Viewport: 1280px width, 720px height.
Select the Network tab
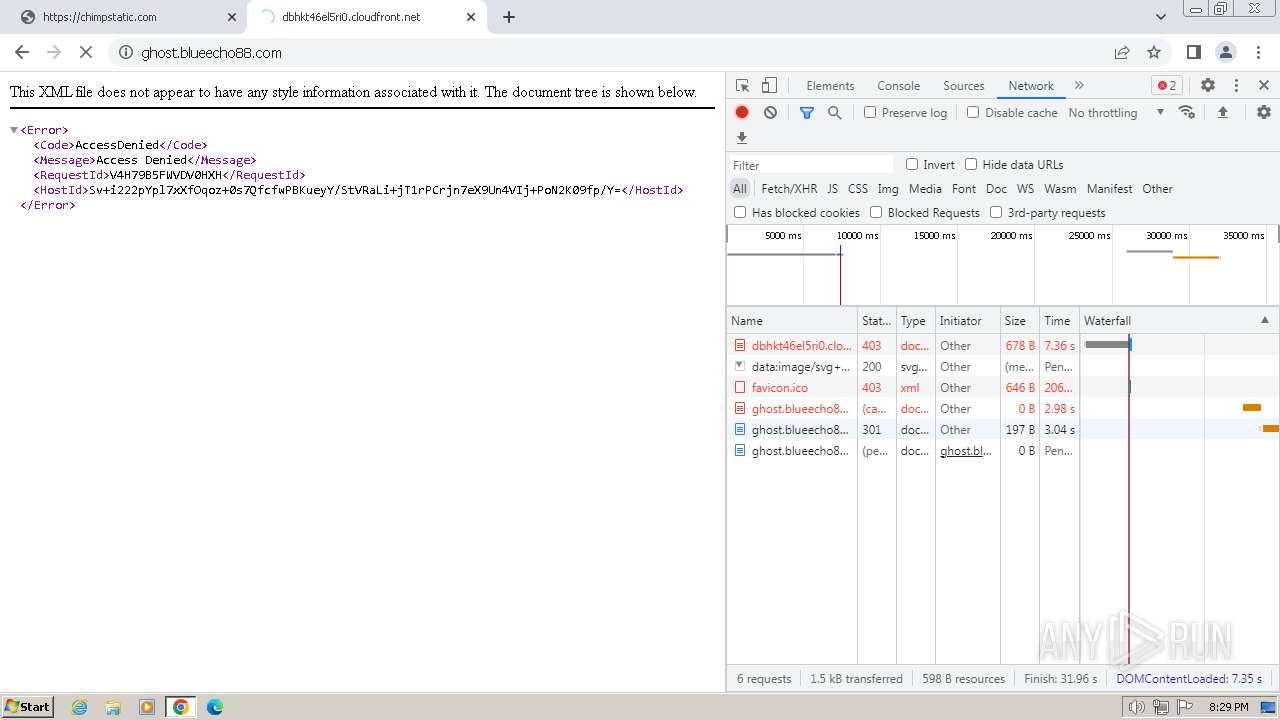coord(1031,86)
